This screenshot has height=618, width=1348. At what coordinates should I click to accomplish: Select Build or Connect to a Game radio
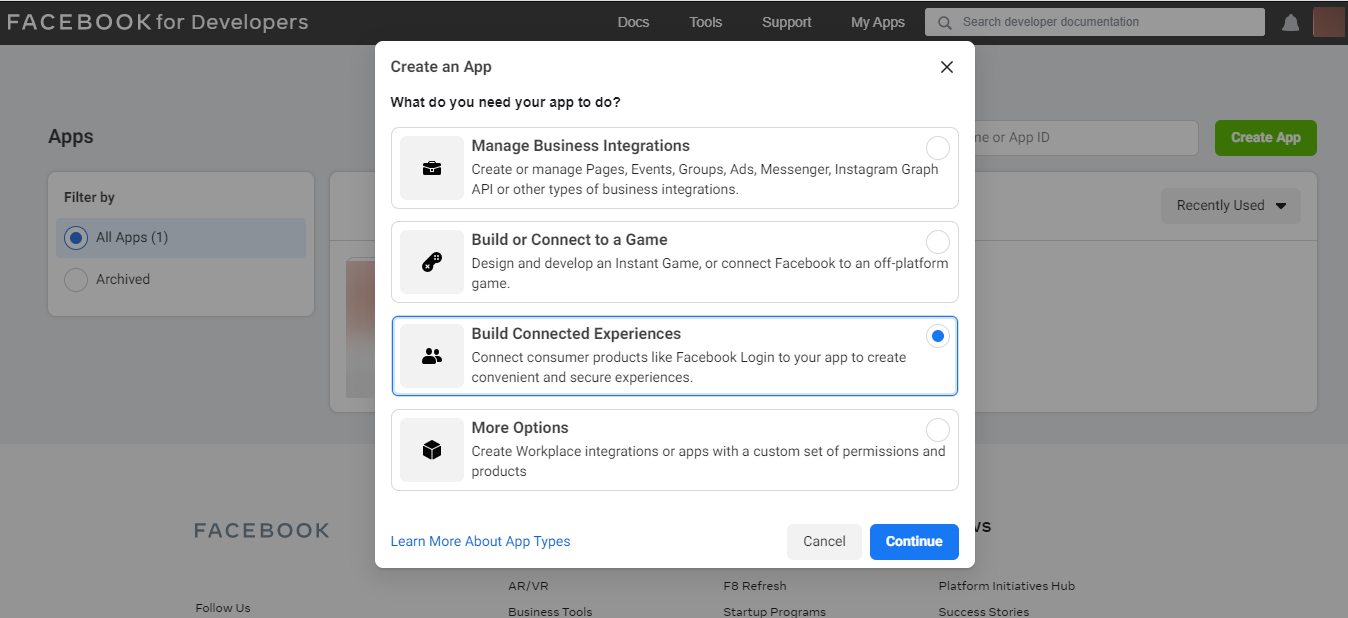click(x=938, y=242)
